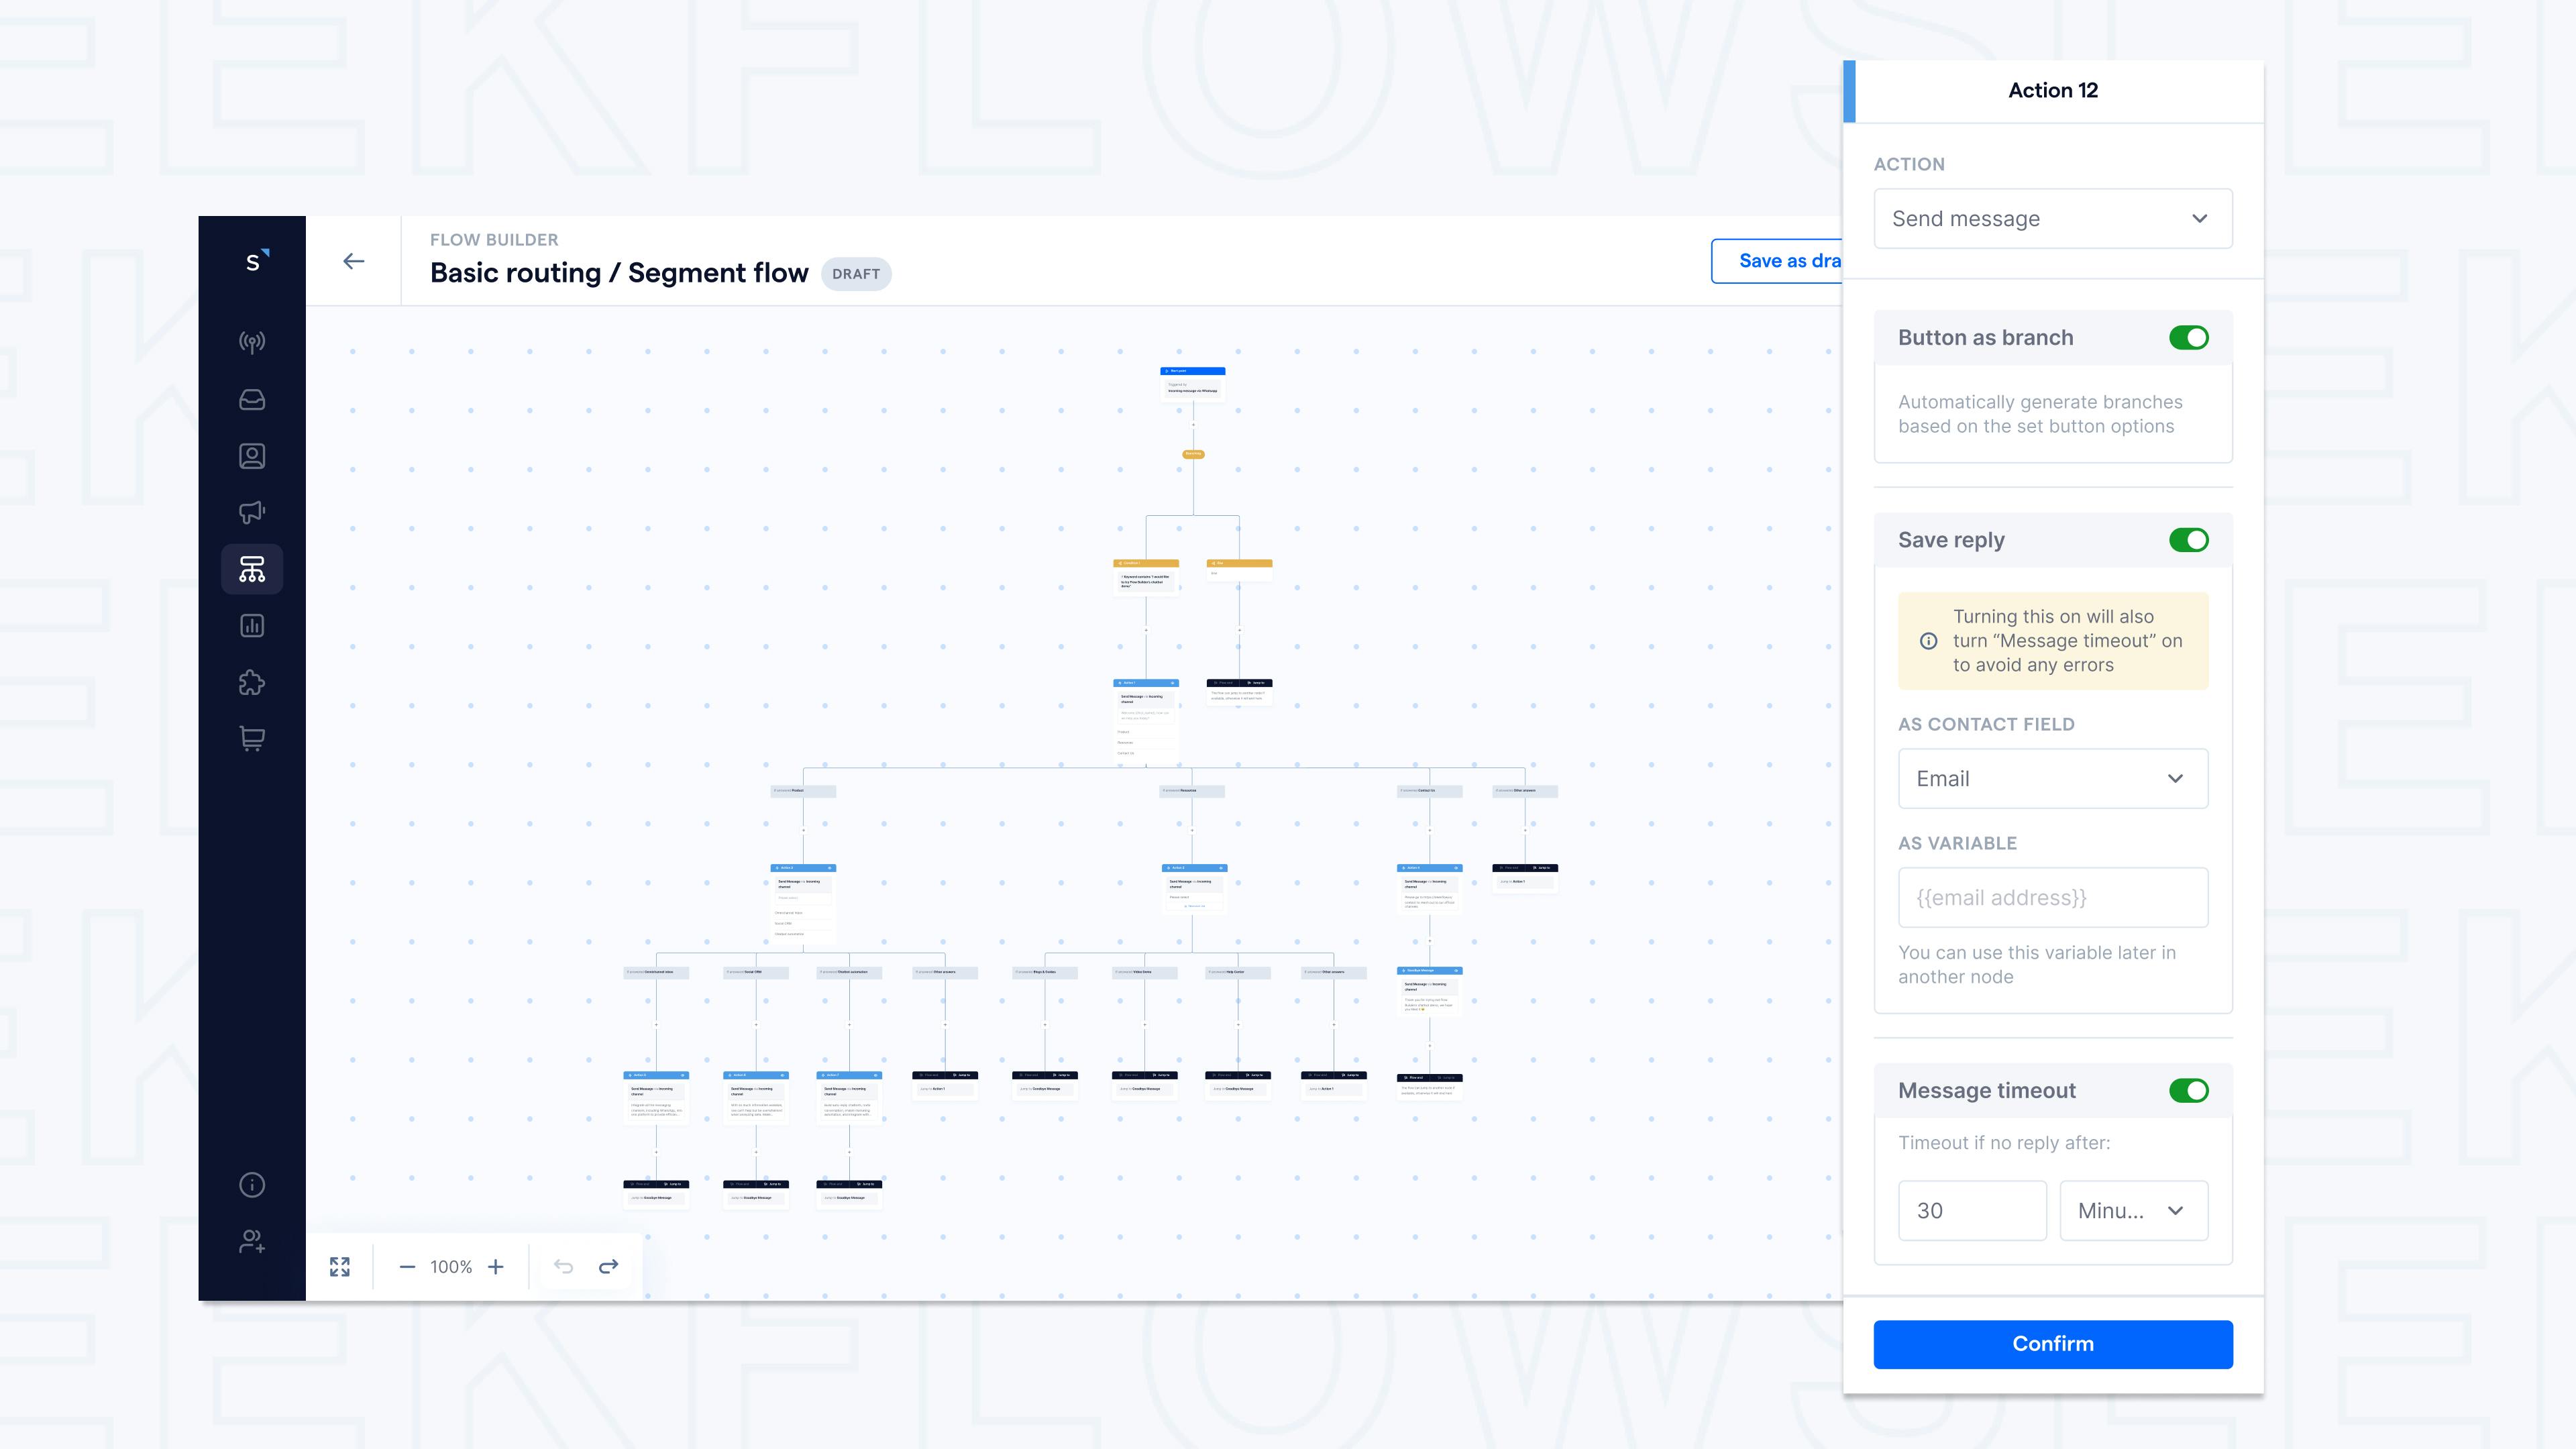The height and width of the screenshot is (1449, 2576).
Task: Toggle the Button as branch switch
Action: point(2187,336)
